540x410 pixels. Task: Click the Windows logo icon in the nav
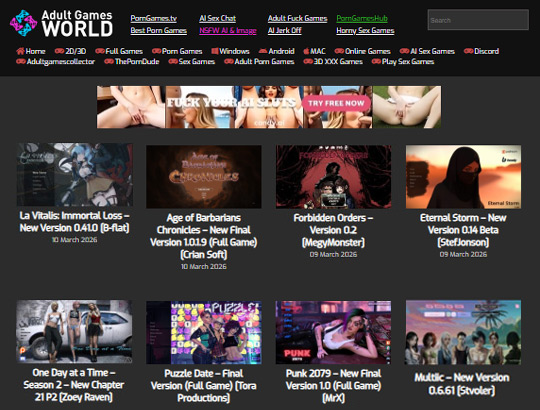(215, 51)
